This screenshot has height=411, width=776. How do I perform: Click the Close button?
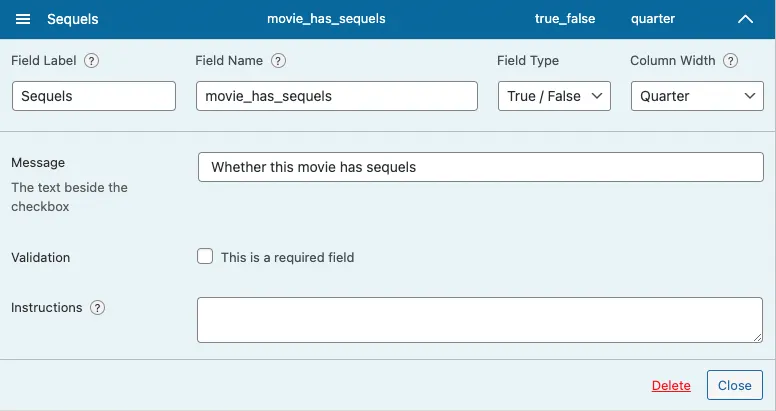click(735, 385)
